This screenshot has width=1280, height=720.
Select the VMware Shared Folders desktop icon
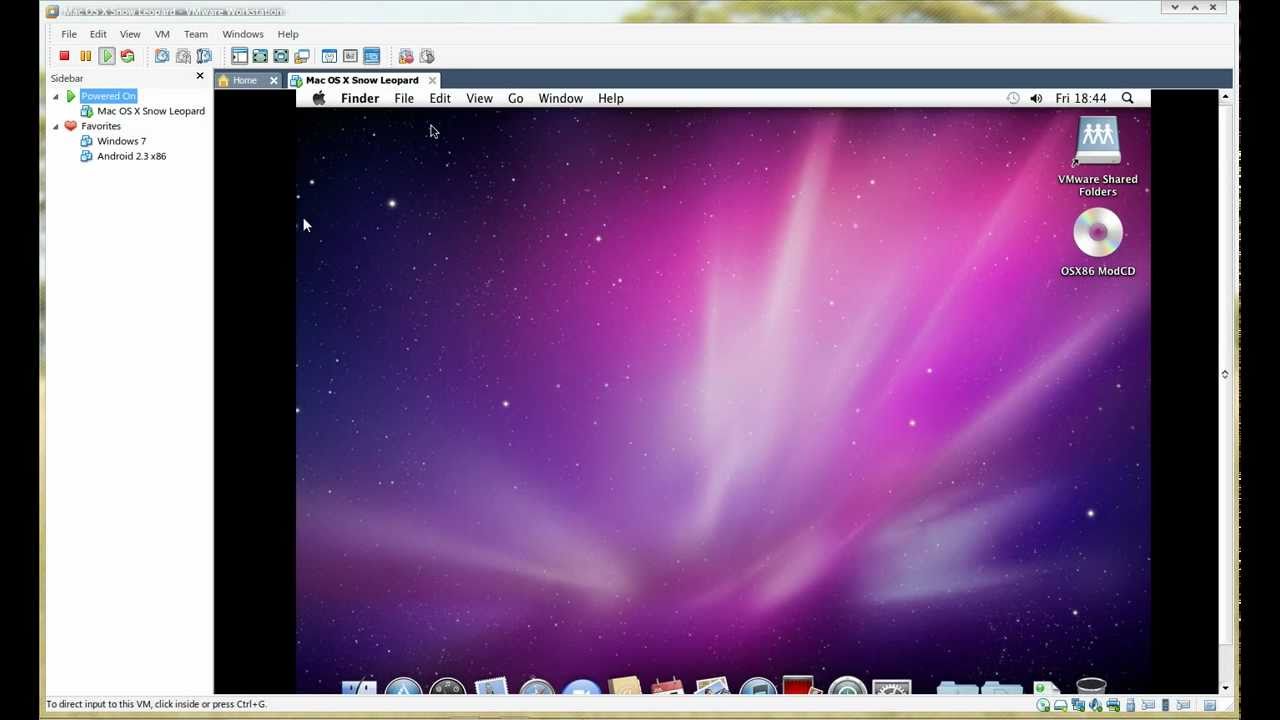[x=1098, y=157]
